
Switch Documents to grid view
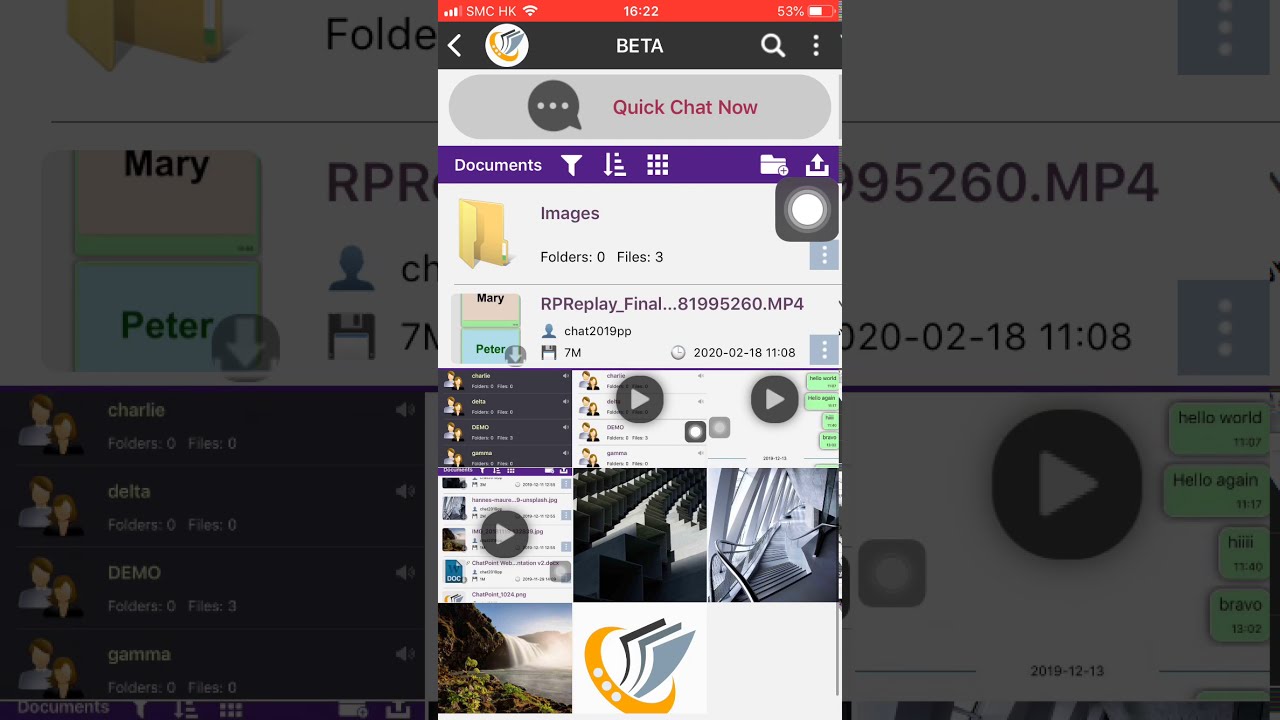pyautogui.click(x=657, y=166)
